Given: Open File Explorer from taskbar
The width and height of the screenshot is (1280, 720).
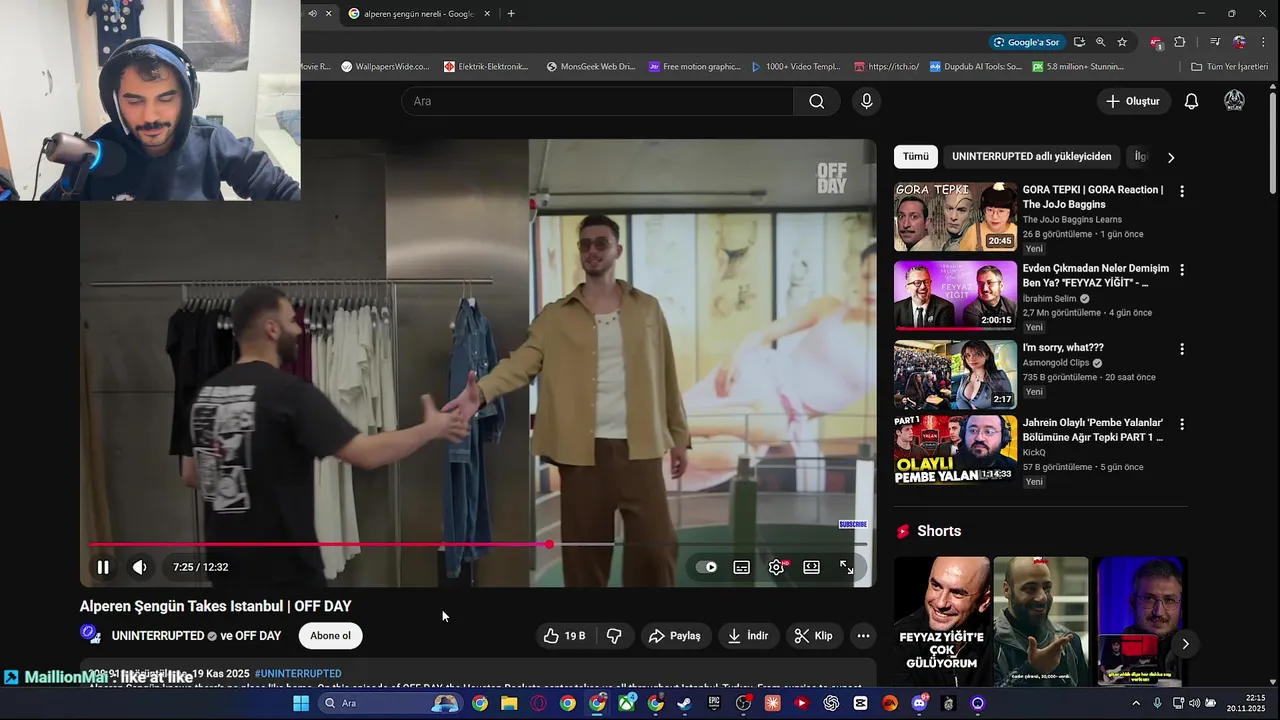Looking at the screenshot, I should (x=509, y=703).
